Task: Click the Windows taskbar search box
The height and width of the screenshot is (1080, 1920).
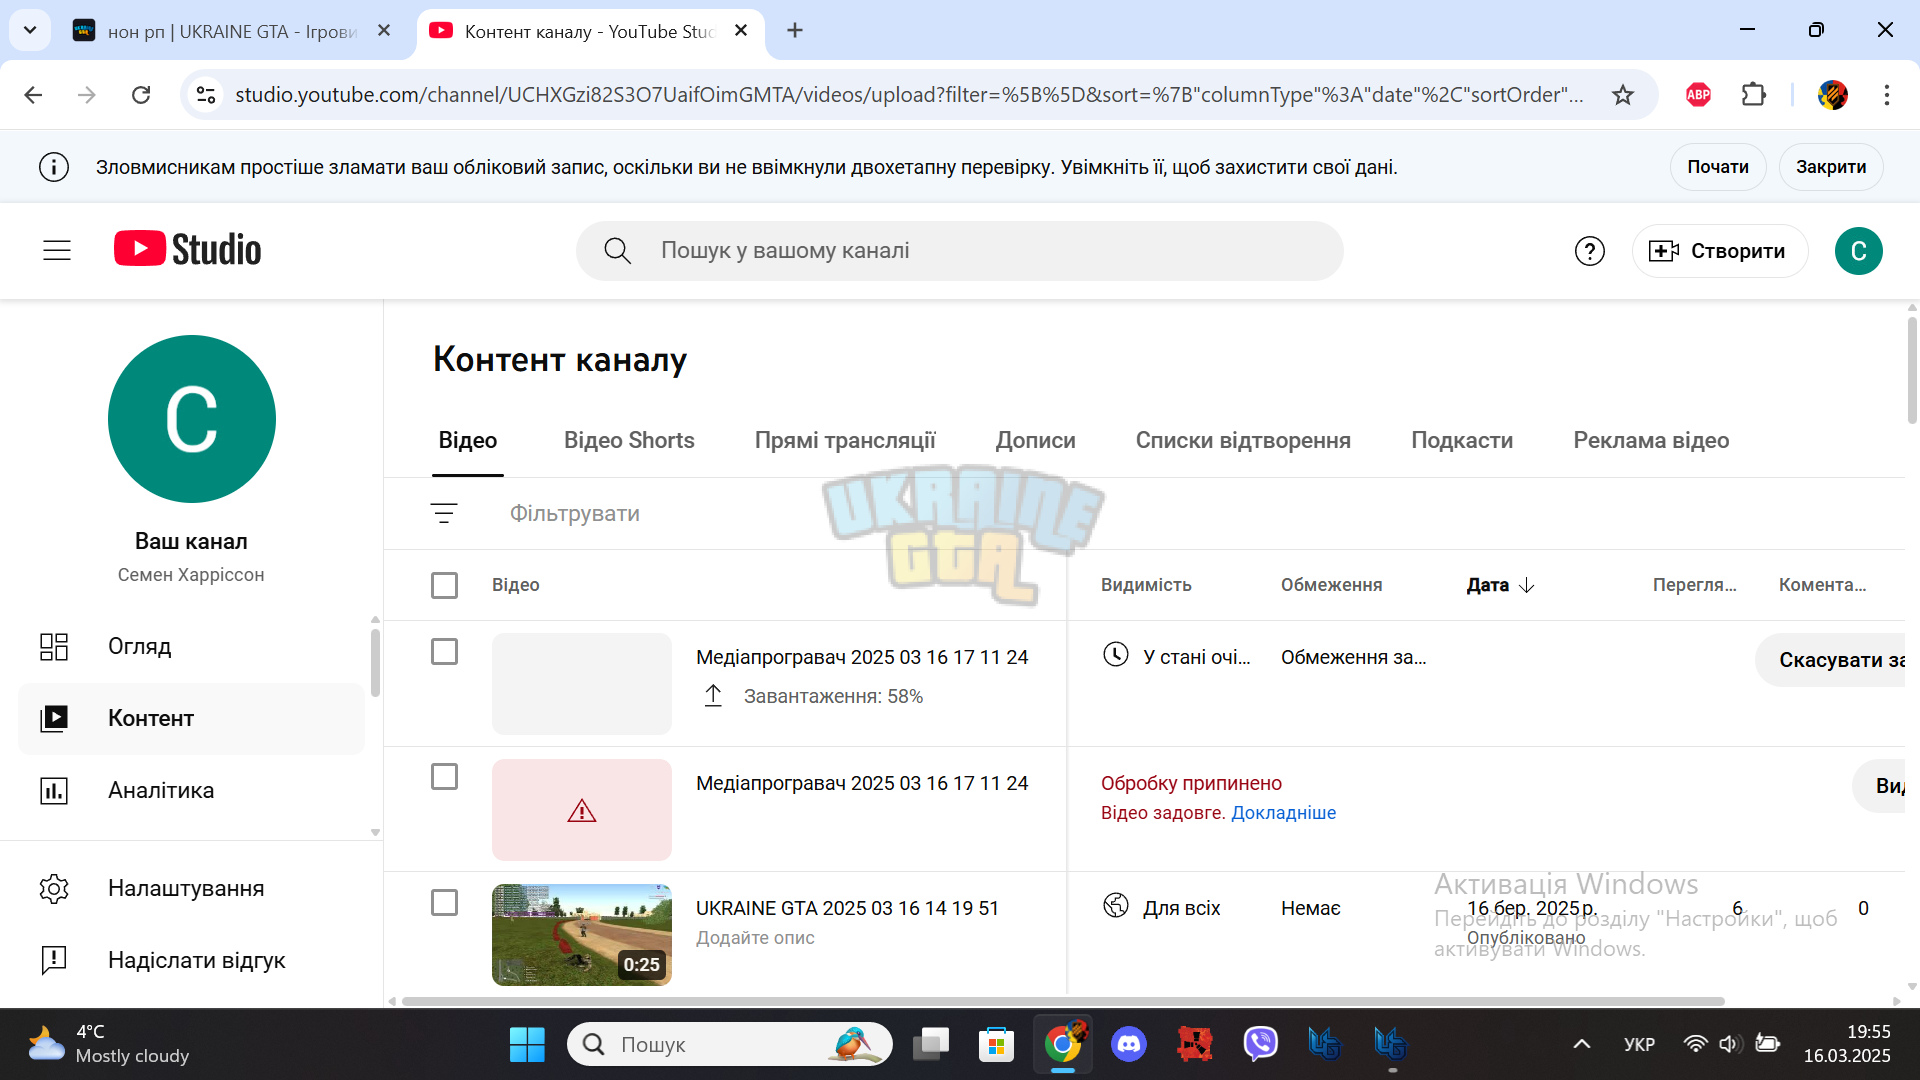Action: (x=730, y=1044)
